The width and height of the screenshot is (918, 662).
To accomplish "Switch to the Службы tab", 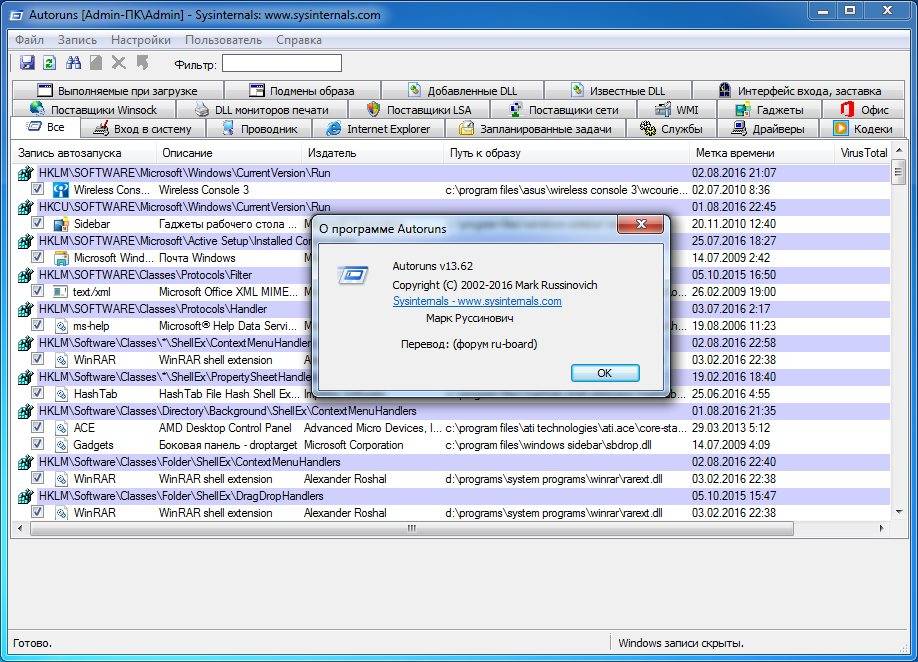I will 671,129.
